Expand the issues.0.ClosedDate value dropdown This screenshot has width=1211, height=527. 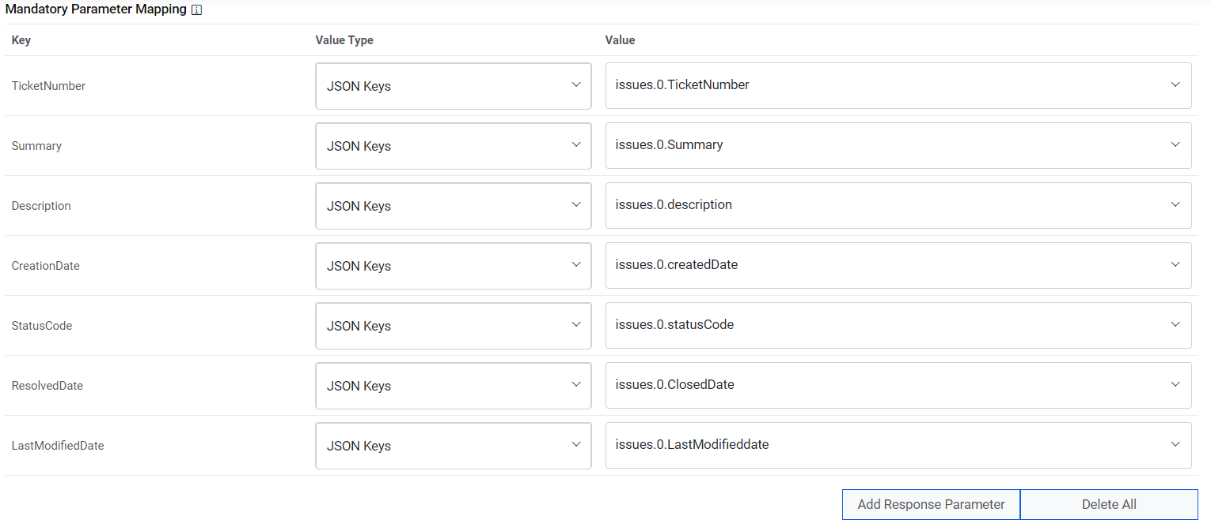[x=897, y=385]
